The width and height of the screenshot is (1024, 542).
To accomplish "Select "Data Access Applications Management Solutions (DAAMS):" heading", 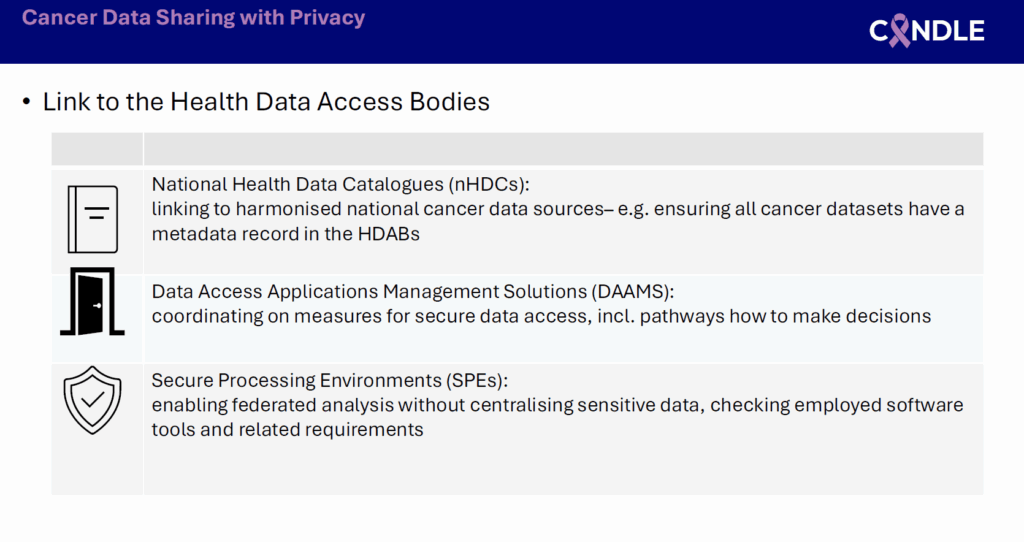I will pyautogui.click(x=413, y=292).
